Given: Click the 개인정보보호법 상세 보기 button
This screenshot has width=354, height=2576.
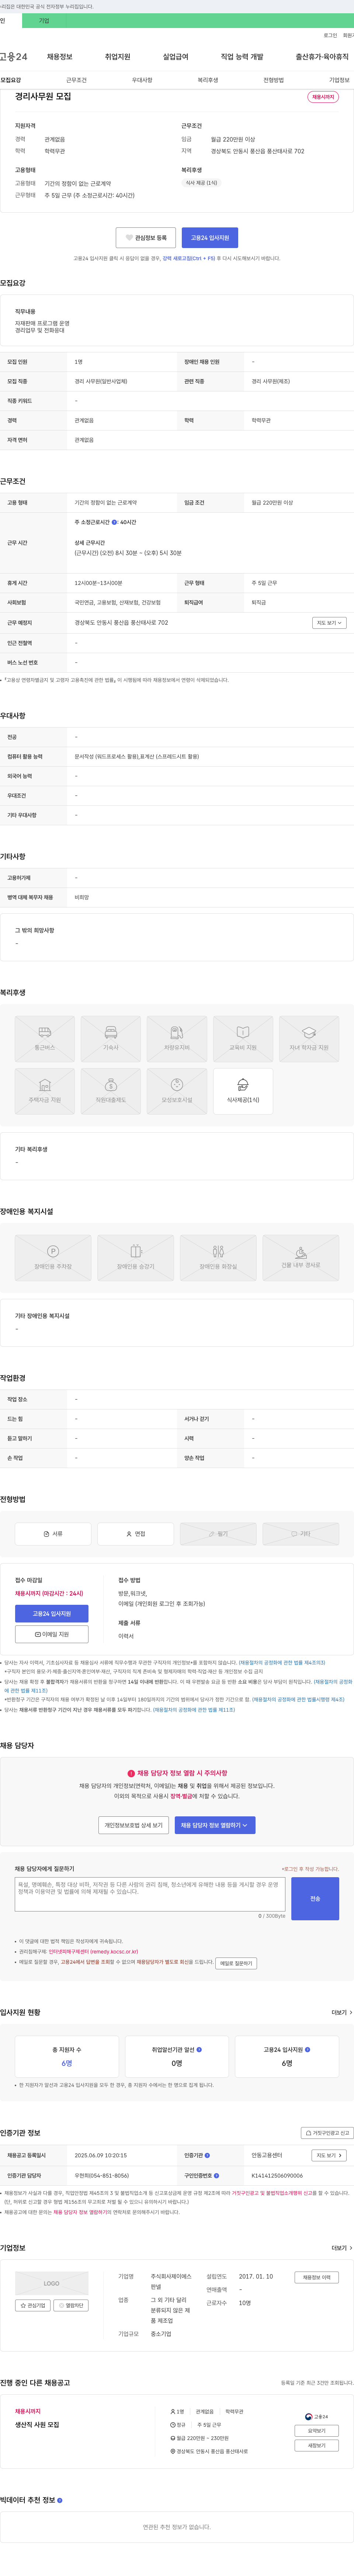Looking at the screenshot, I should (134, 1825).
